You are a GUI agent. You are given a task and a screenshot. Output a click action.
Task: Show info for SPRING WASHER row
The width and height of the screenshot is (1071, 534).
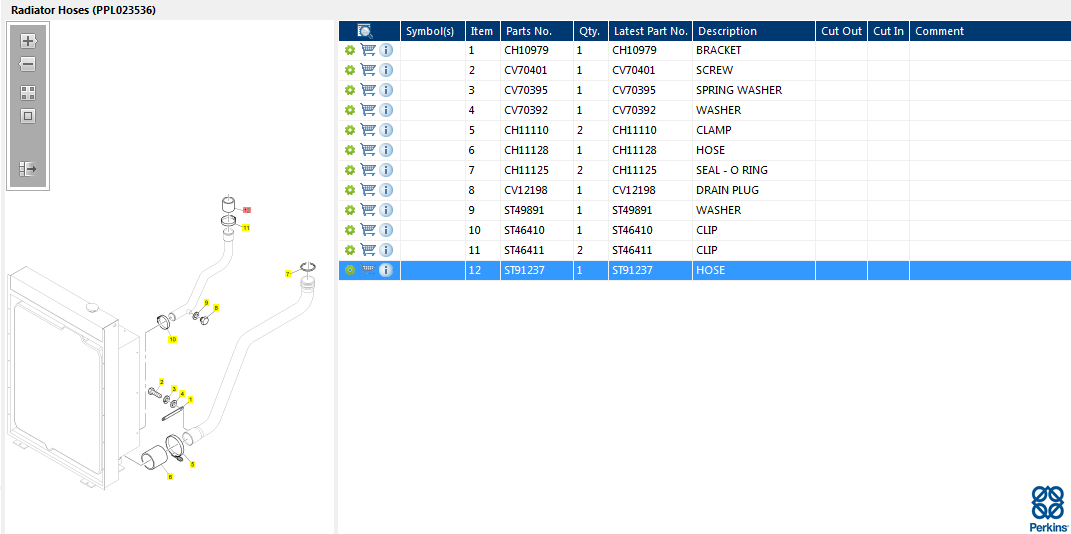[x=386, y=90]
